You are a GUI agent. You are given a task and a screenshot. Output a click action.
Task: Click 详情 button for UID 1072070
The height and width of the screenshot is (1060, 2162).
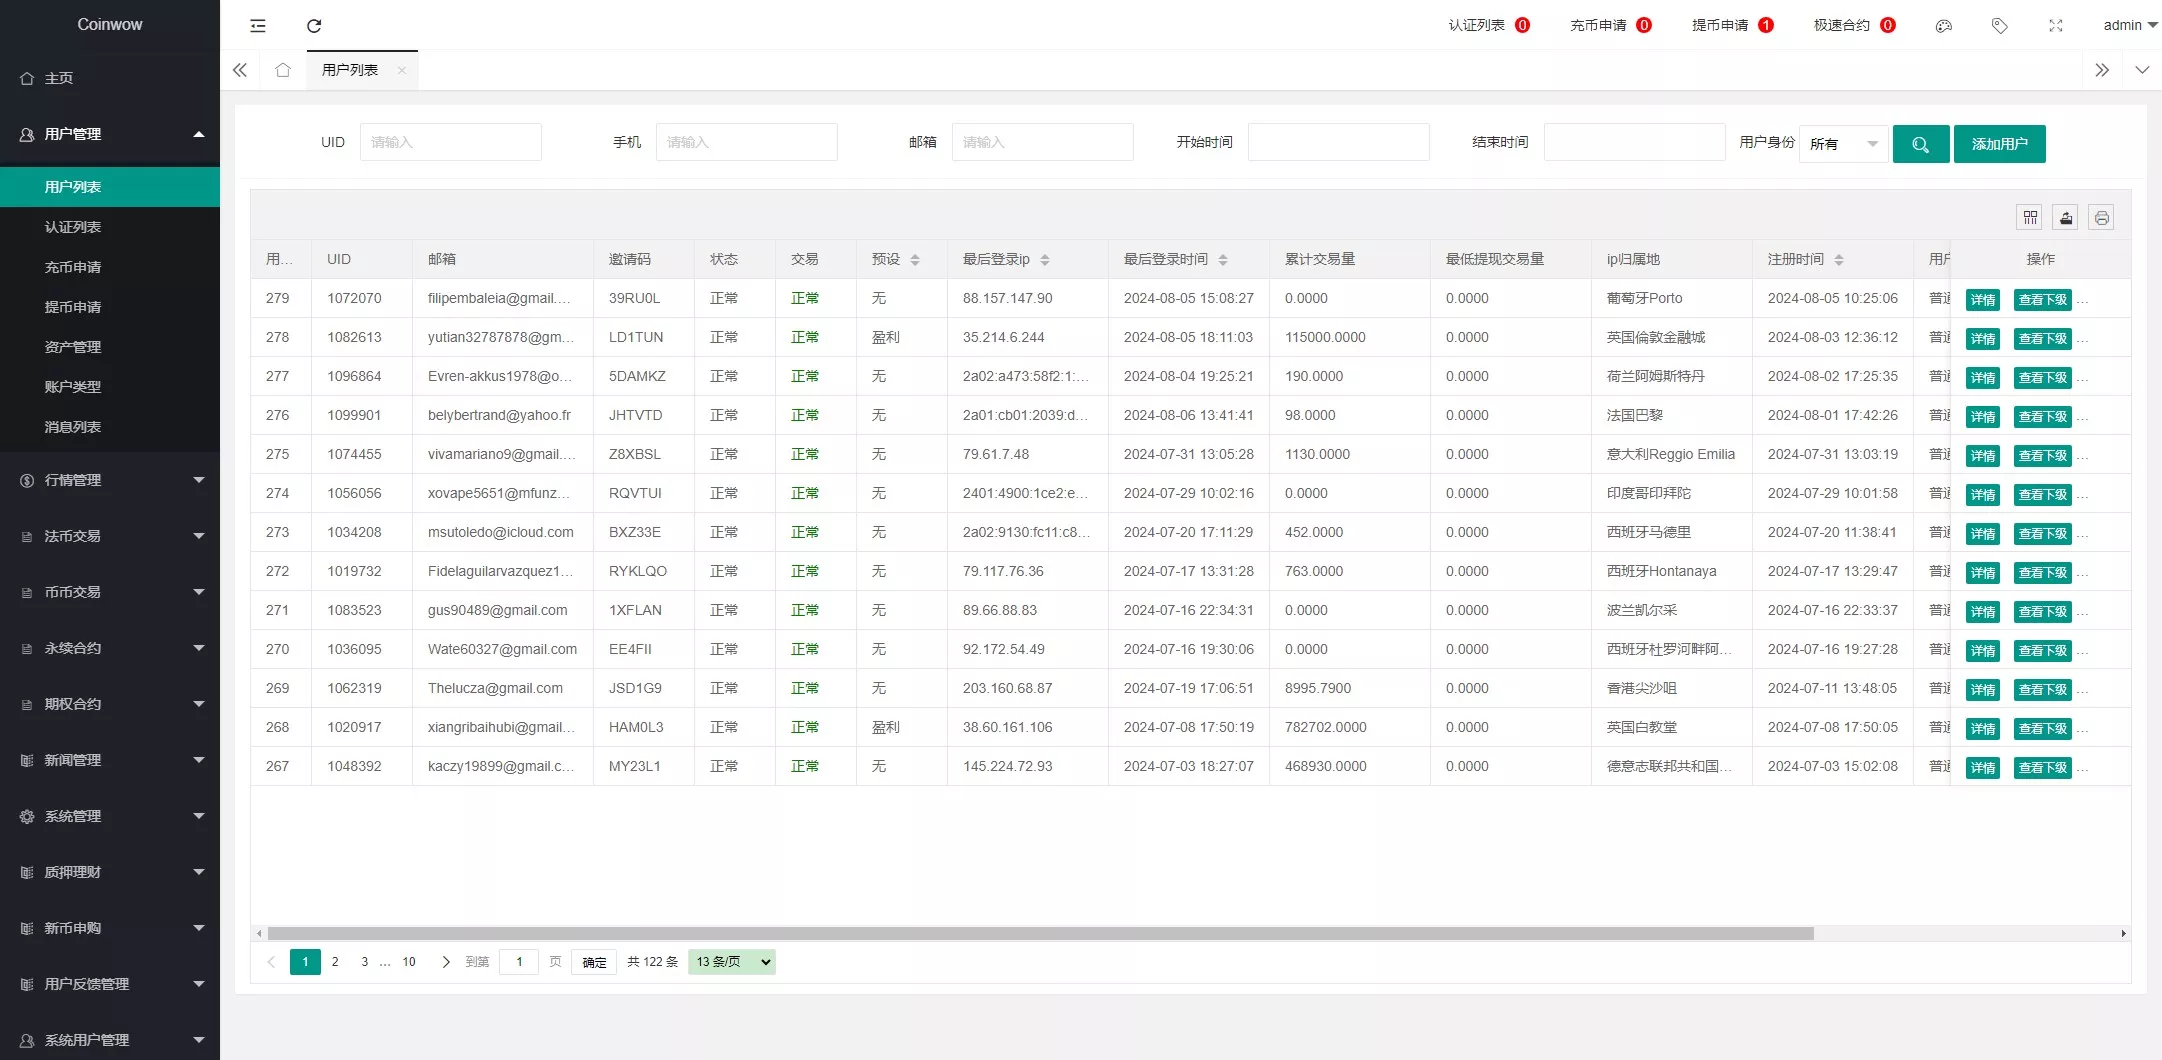coord(1982,300)
